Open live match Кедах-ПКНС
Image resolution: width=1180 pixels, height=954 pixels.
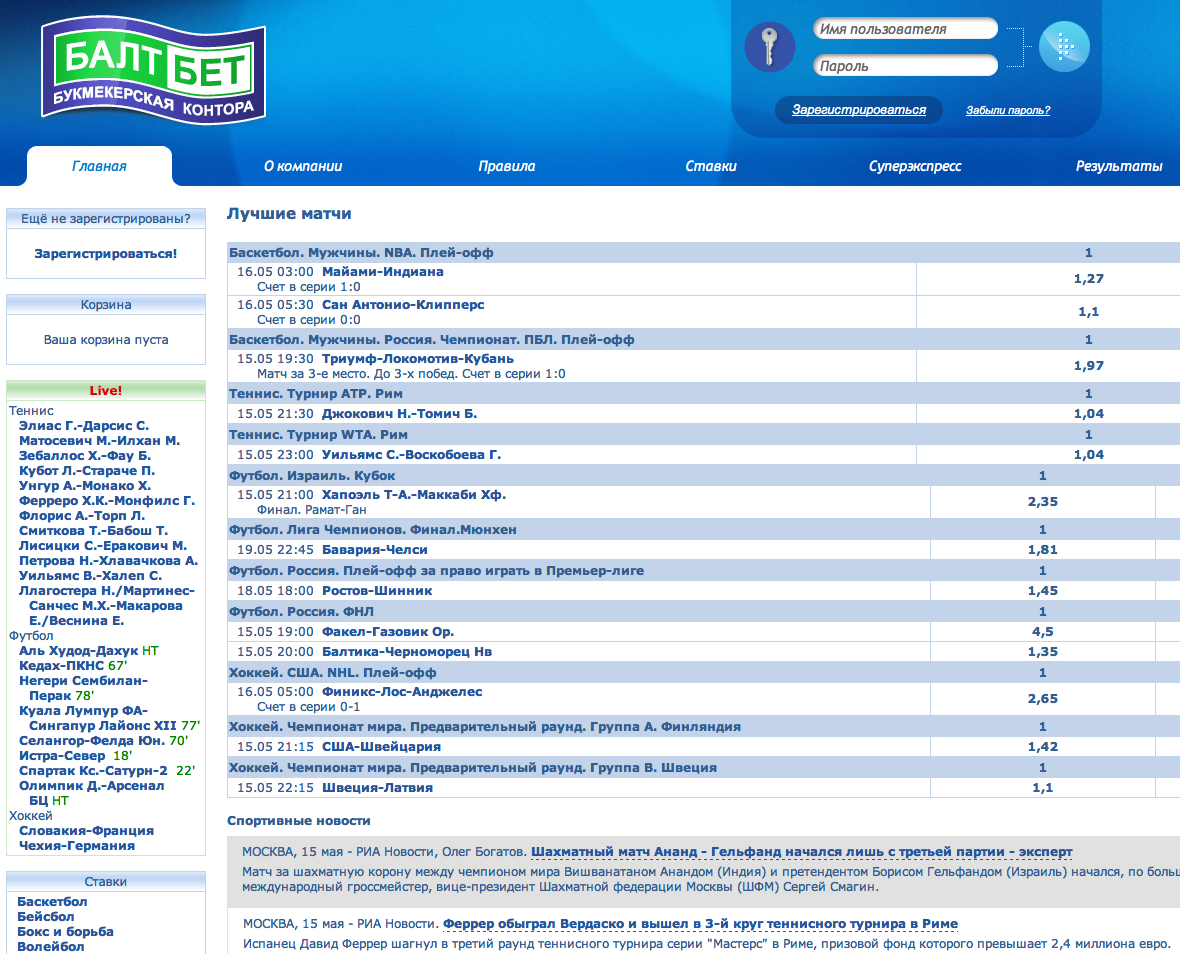tap(62, 666)
